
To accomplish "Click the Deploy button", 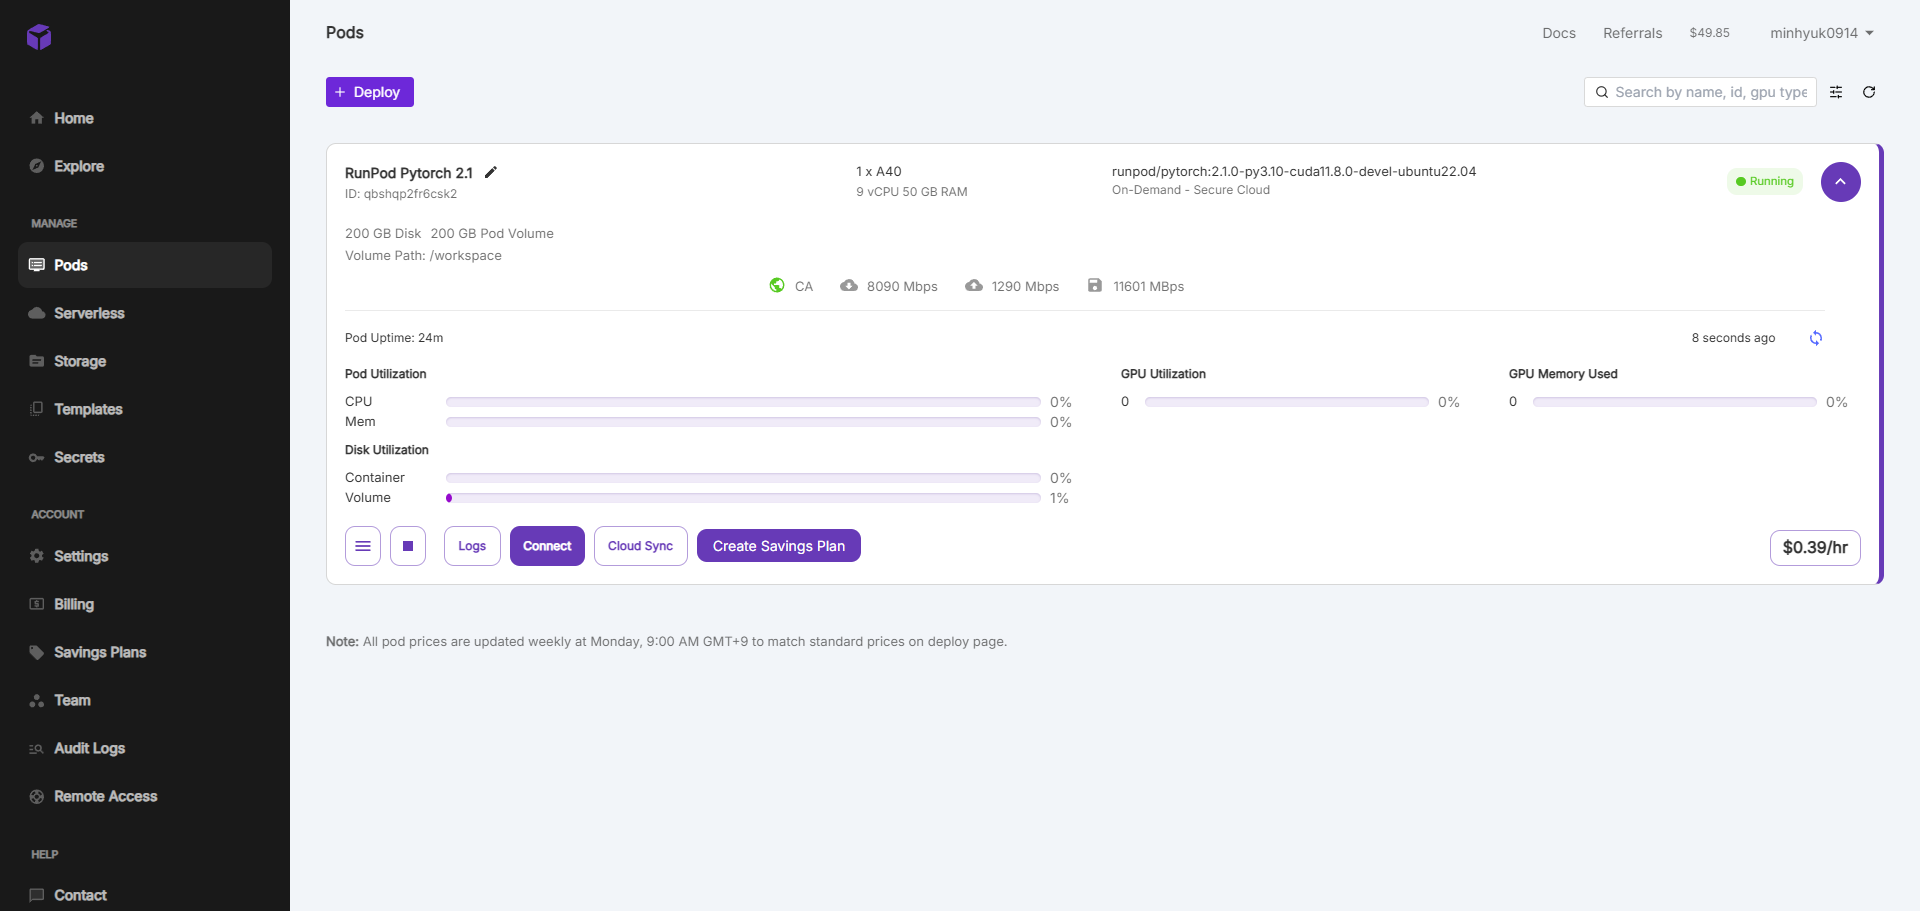I will click(x=370, y=92).
